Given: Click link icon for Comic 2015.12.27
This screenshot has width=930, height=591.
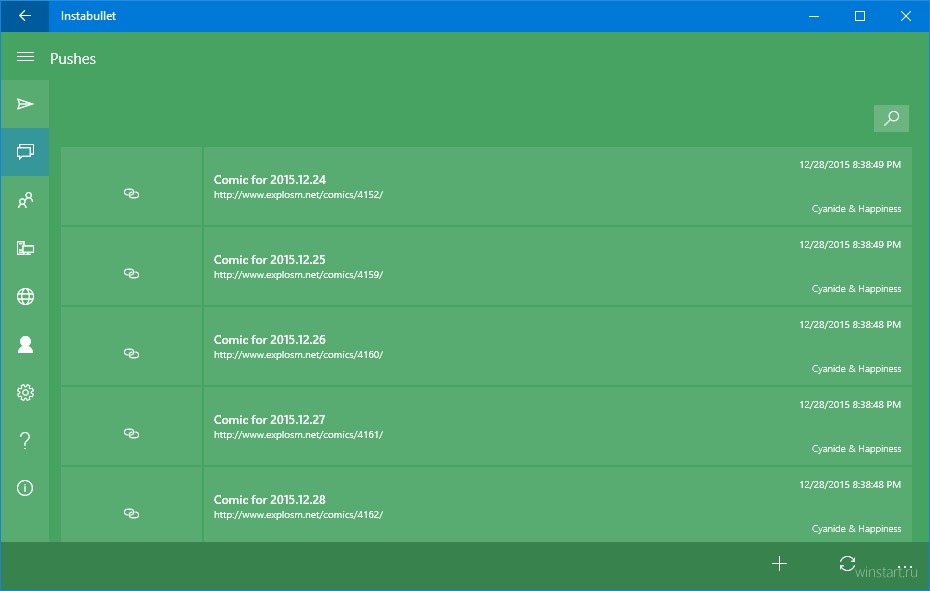Looking at the screenshot, I should point(131,434).
